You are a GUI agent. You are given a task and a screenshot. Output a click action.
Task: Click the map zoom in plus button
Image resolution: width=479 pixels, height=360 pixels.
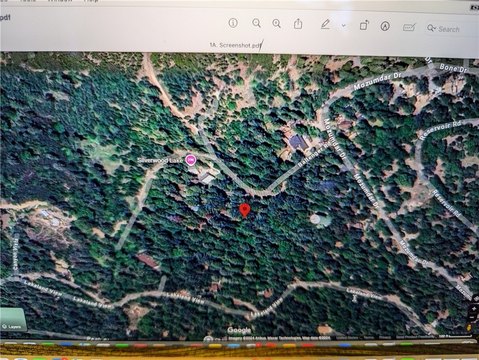coord(474,309)
